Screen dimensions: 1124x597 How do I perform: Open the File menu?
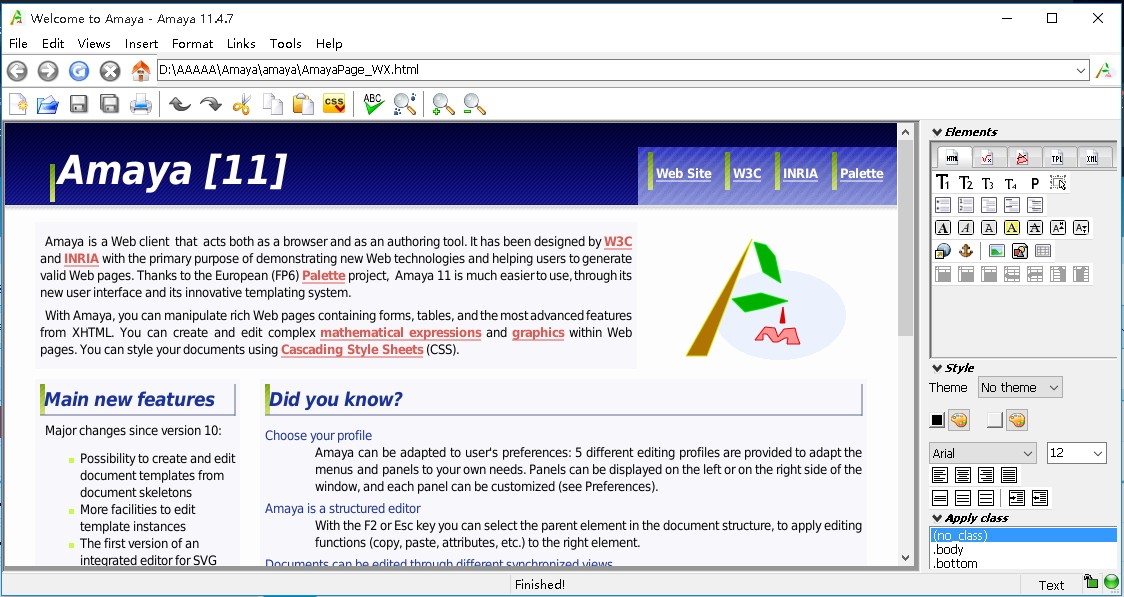18,44
